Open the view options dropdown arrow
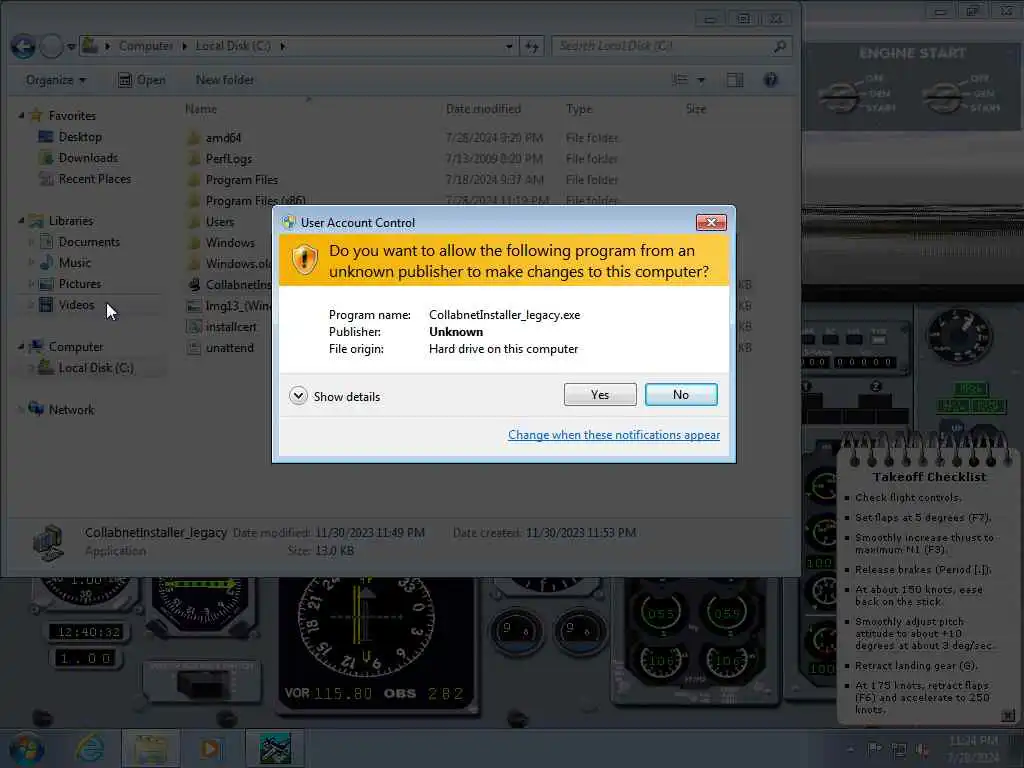Image resolution: width=1024 pixels, height=768 pixels. pos(701,80)
